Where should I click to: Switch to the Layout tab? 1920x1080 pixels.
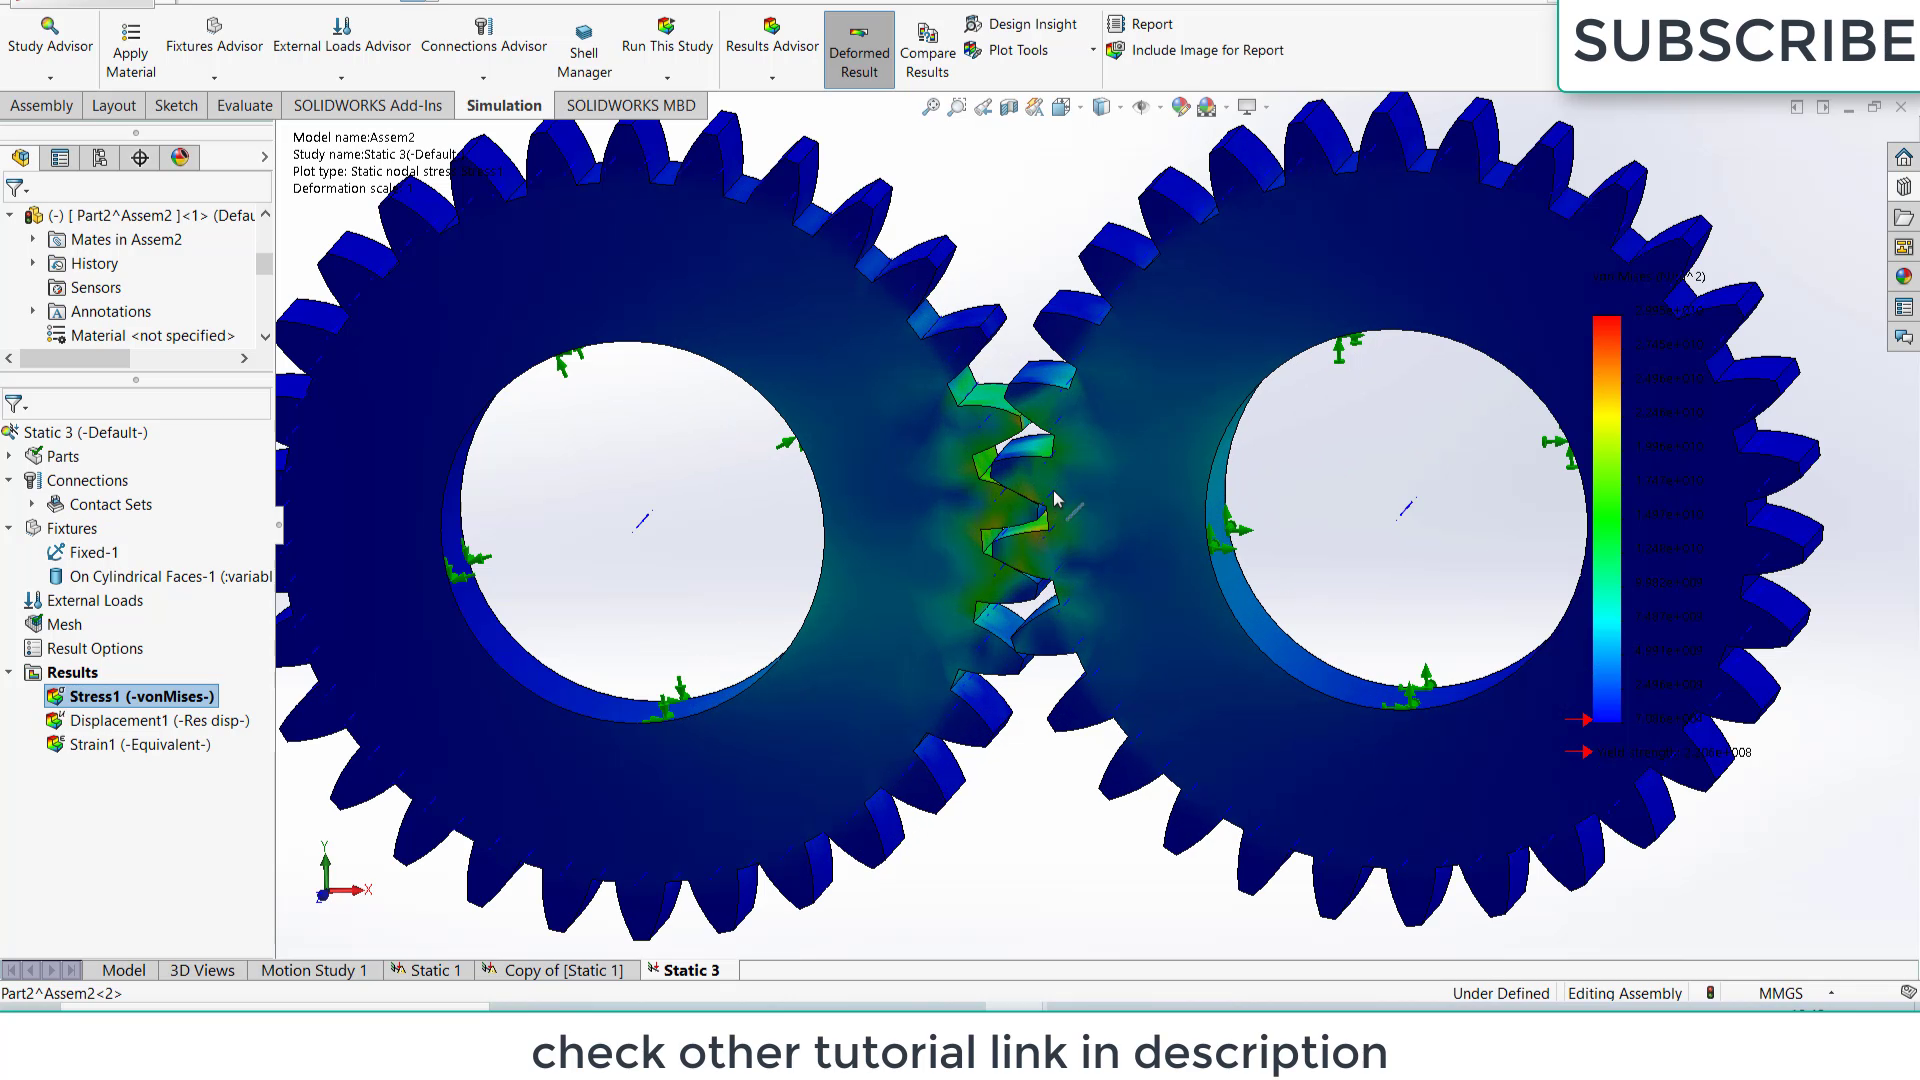[x=113, y=105]
